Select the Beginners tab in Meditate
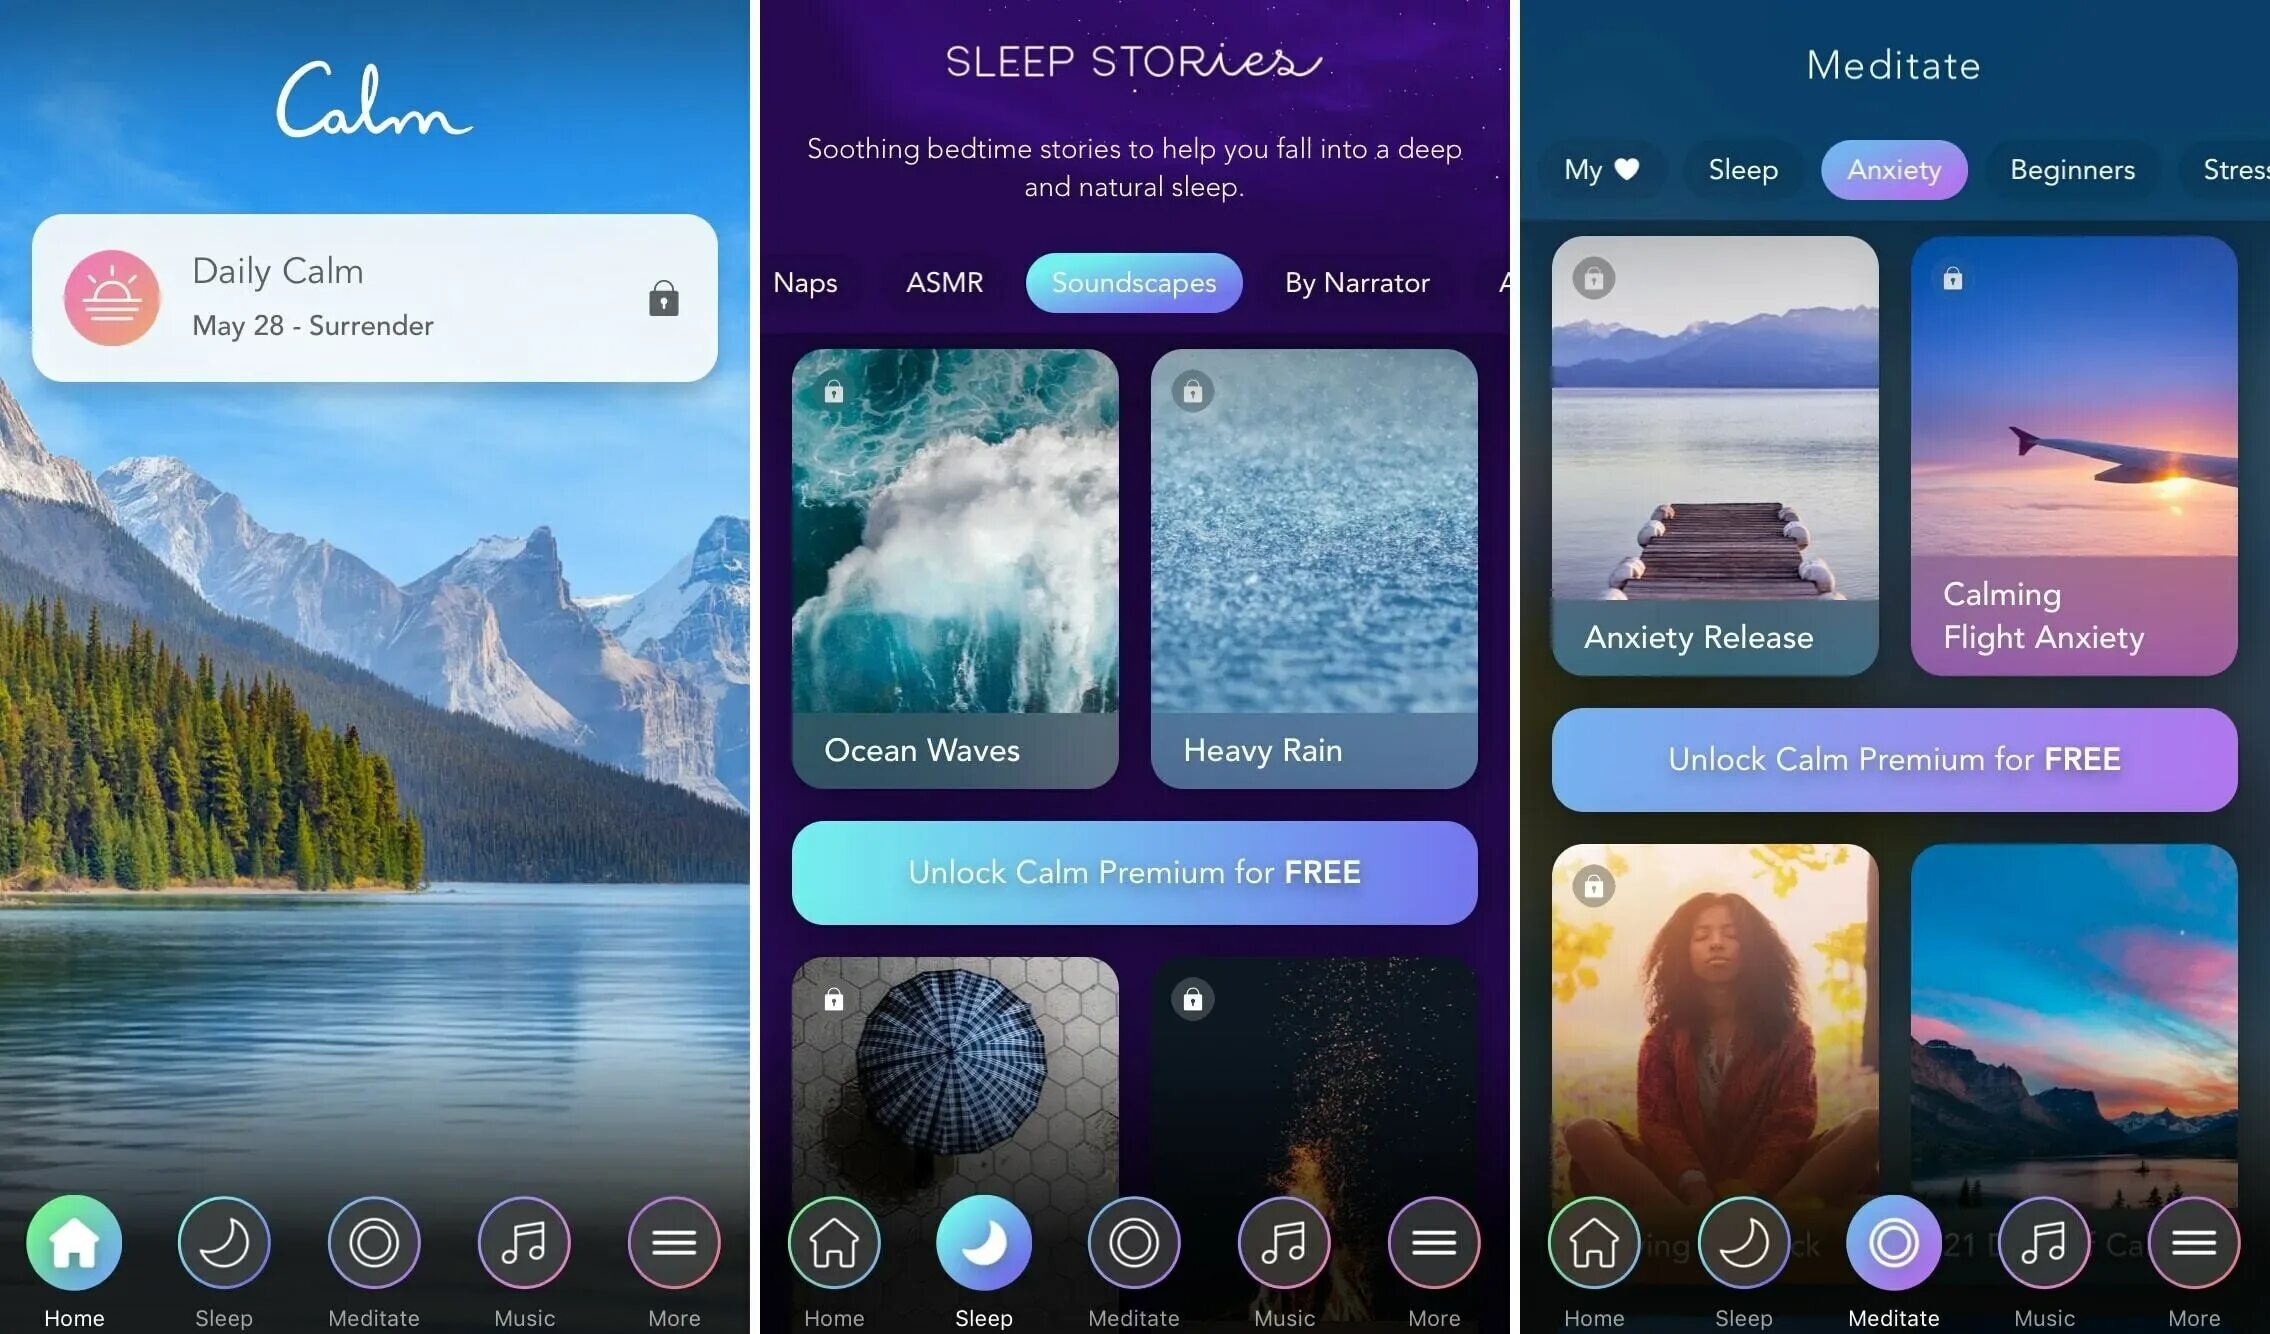The image size is (2270, 1334). click(2072, 167)
